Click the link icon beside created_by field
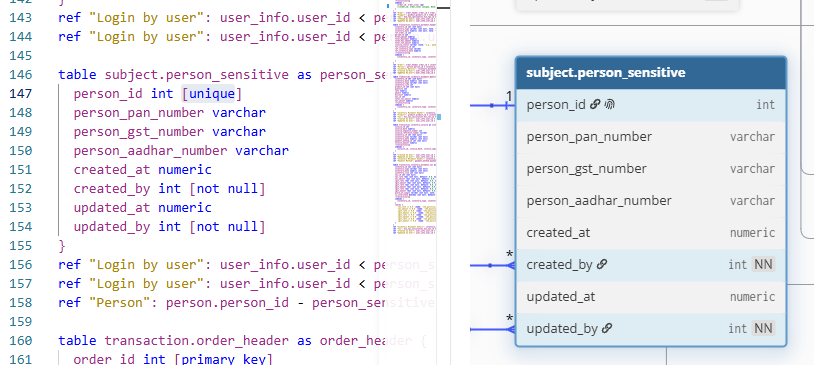 coord(602,265)
